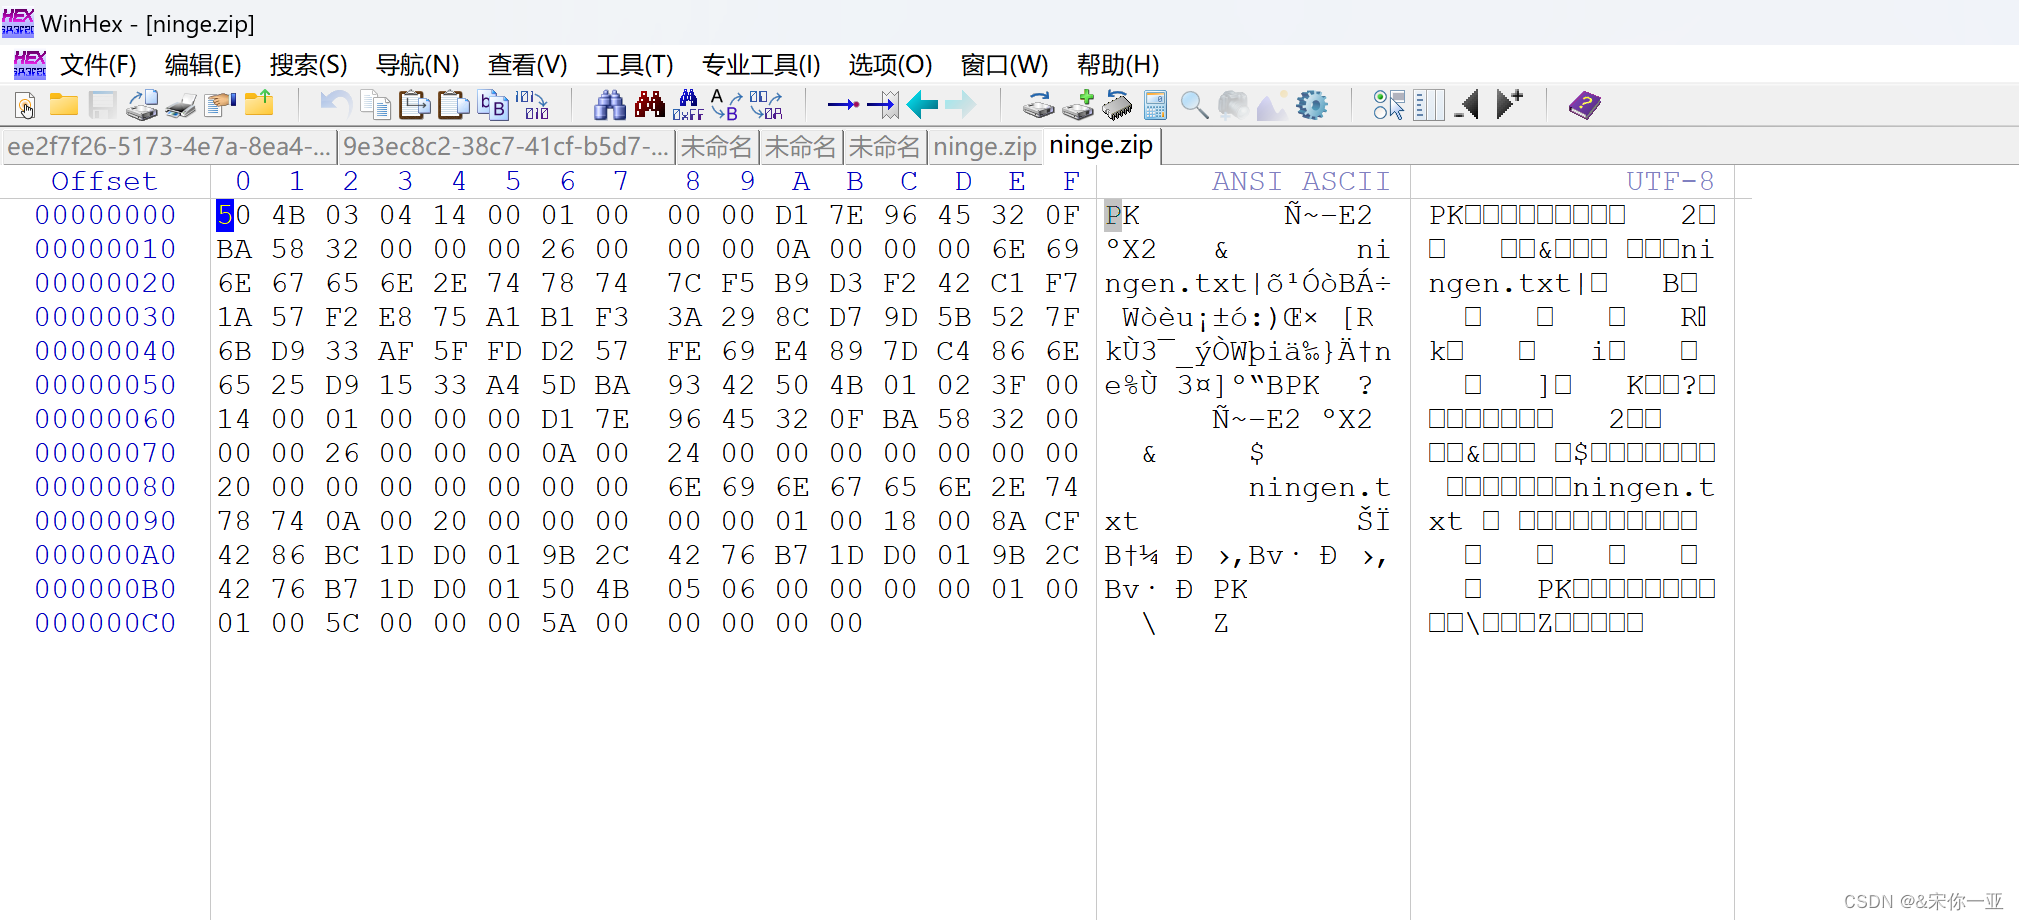Click 'ngen.txt' in the ANSI ASCII column
2019x920 pixels.
click(1175, 283)
